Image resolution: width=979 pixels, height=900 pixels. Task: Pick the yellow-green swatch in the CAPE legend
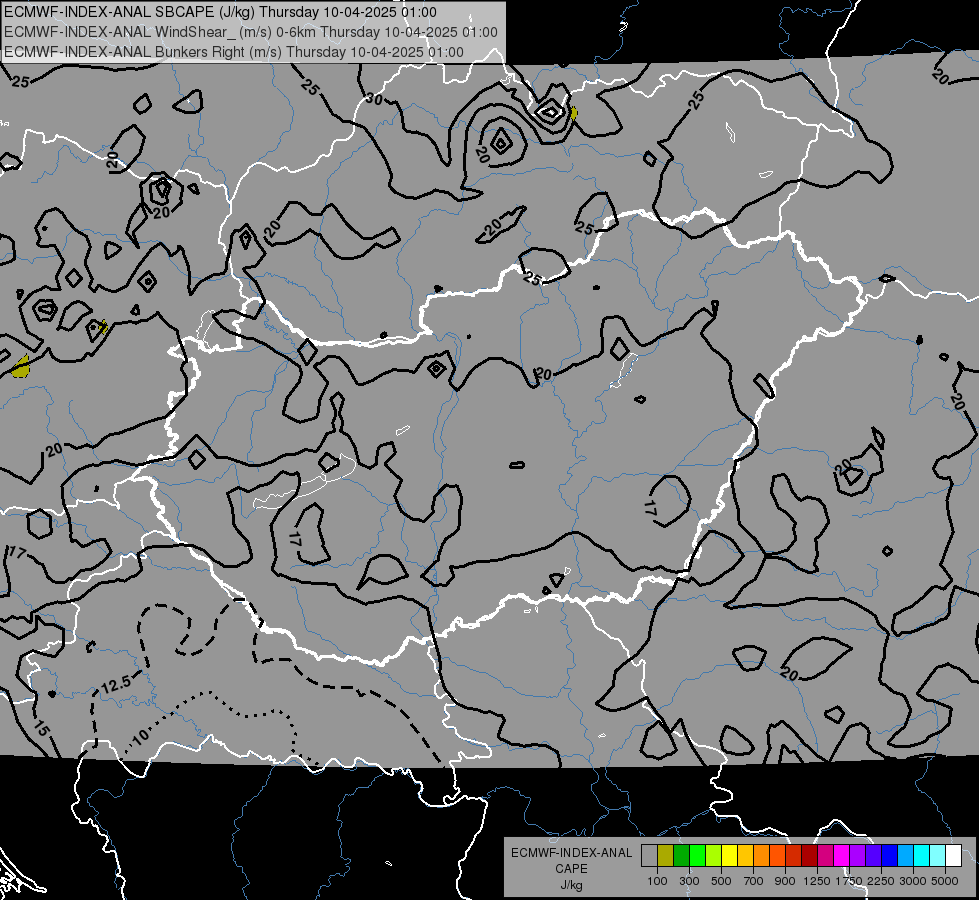[x=714, y=855]
